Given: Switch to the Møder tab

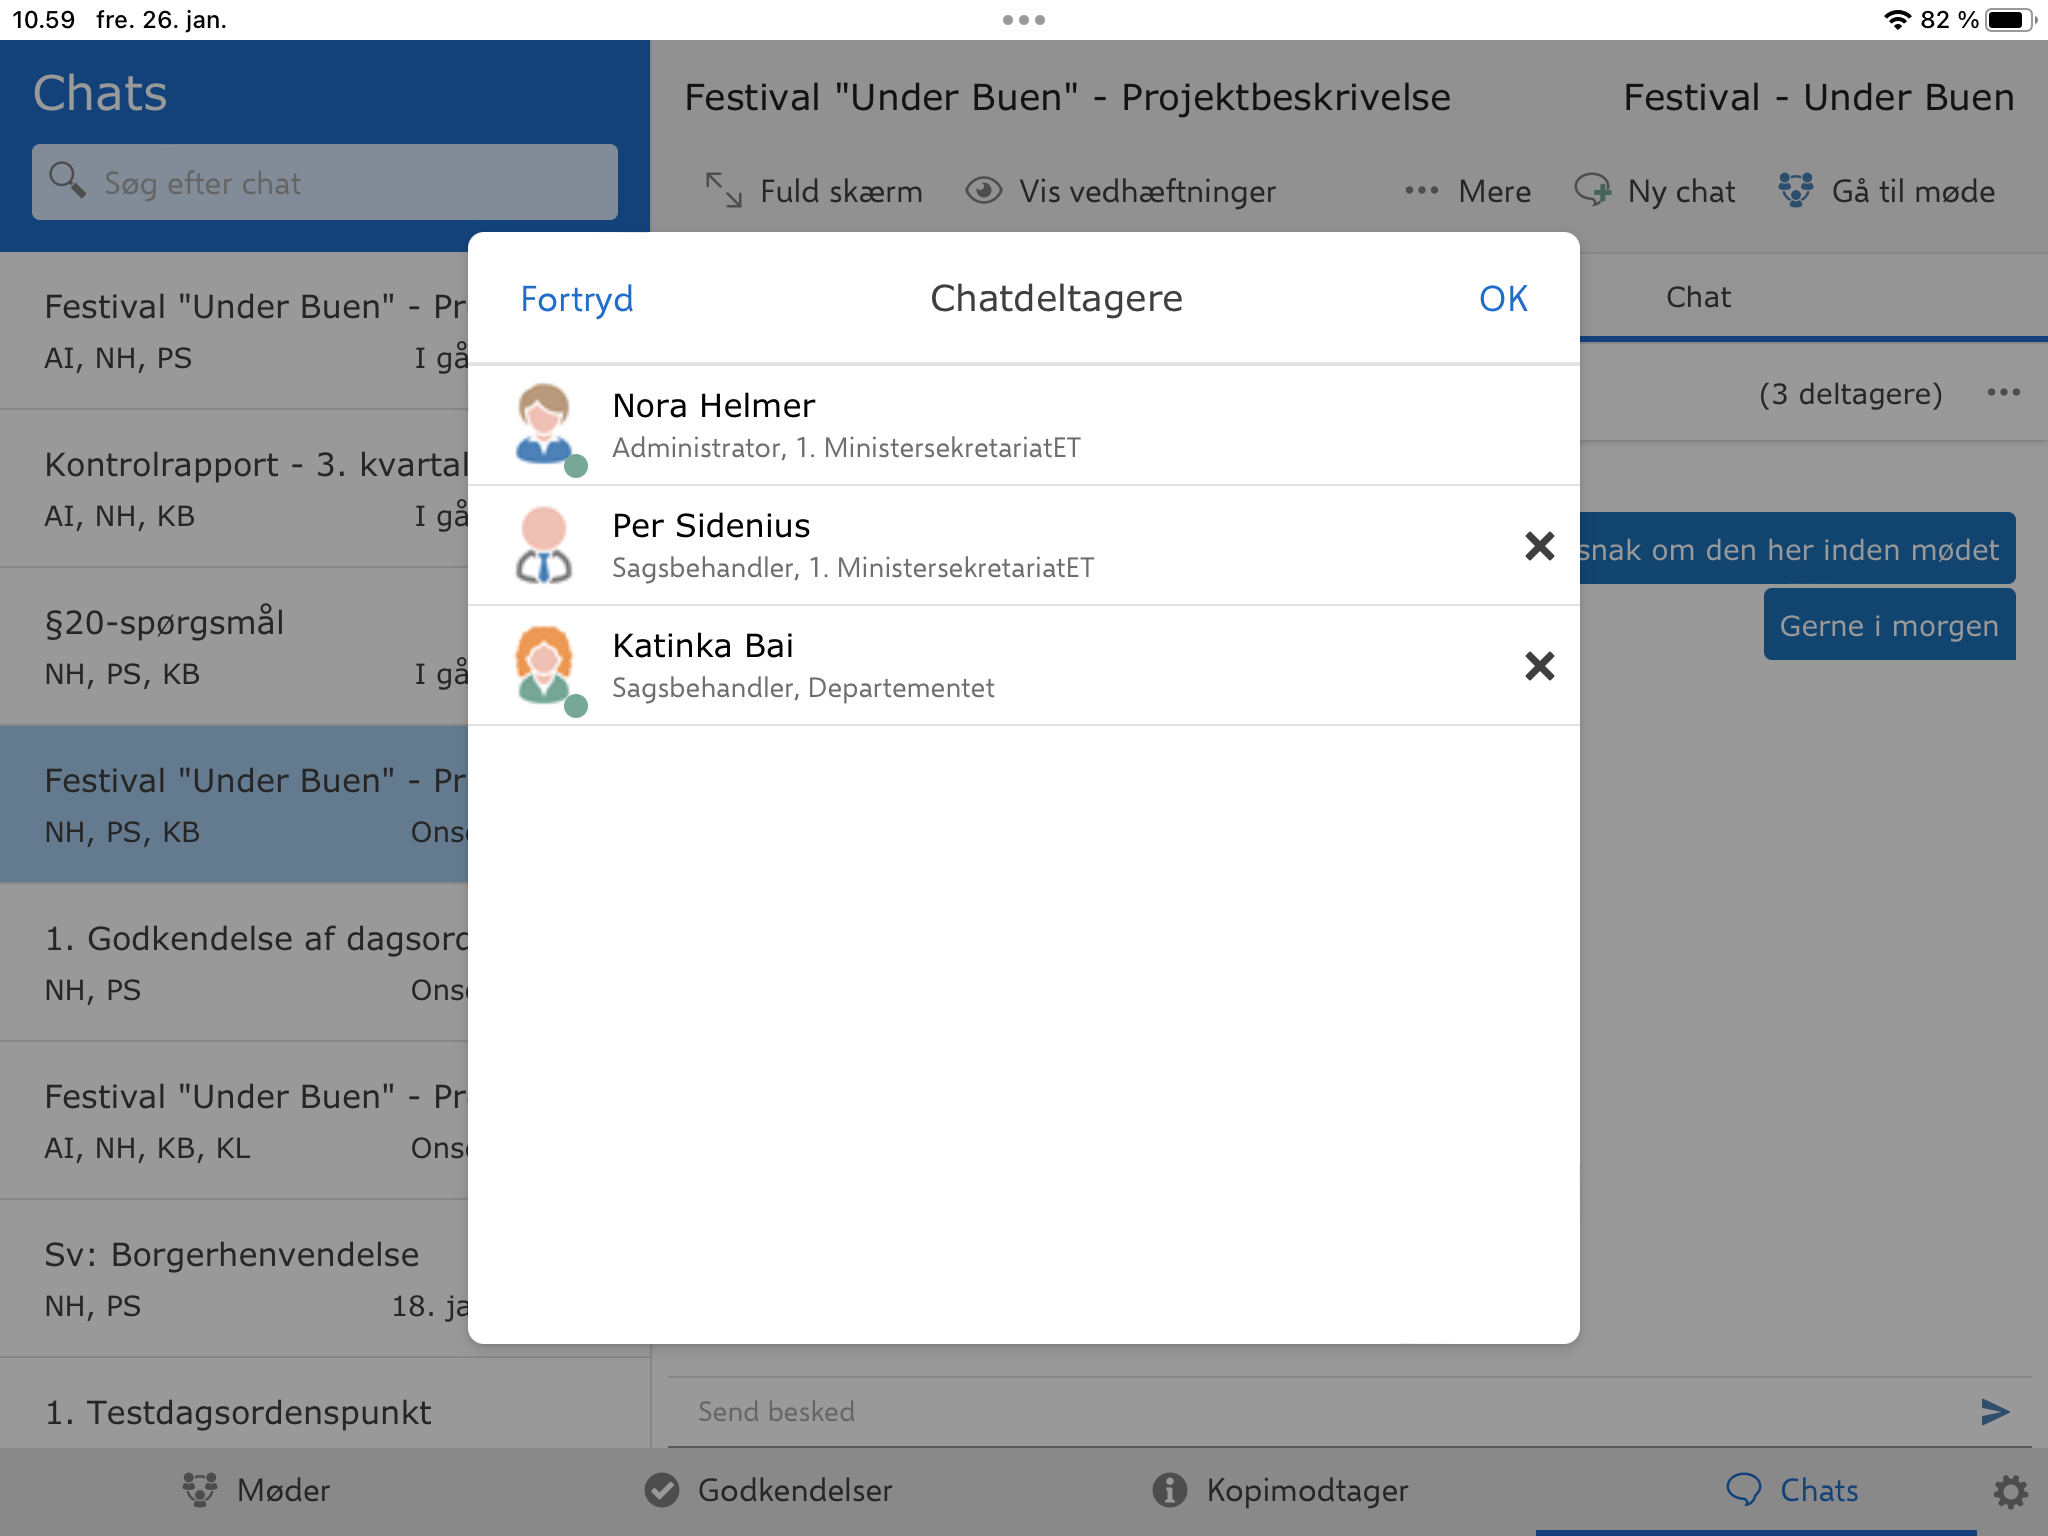Looking at the screenshot, I should pos(257,1491).
